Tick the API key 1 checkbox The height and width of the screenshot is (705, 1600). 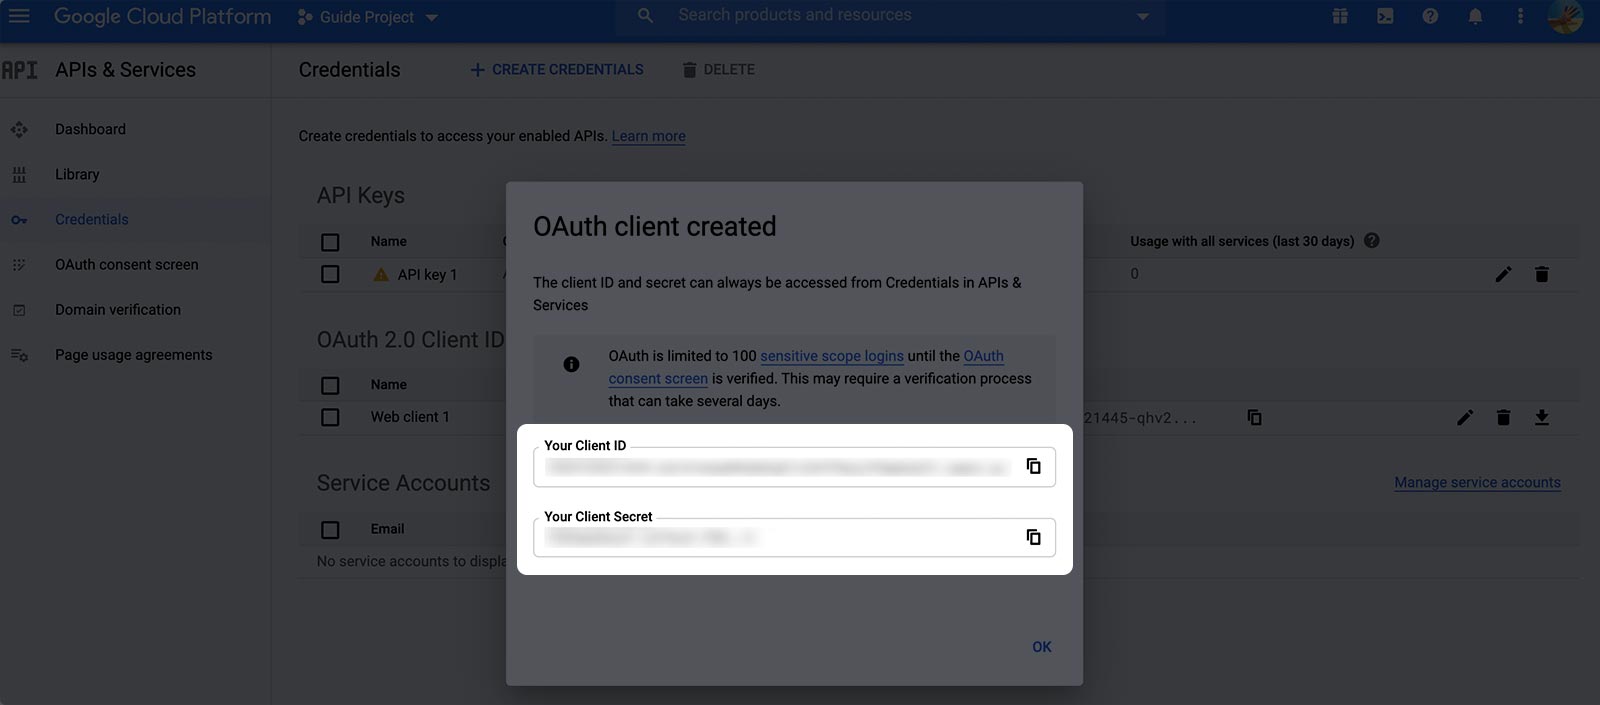click(x=330, y=274)
